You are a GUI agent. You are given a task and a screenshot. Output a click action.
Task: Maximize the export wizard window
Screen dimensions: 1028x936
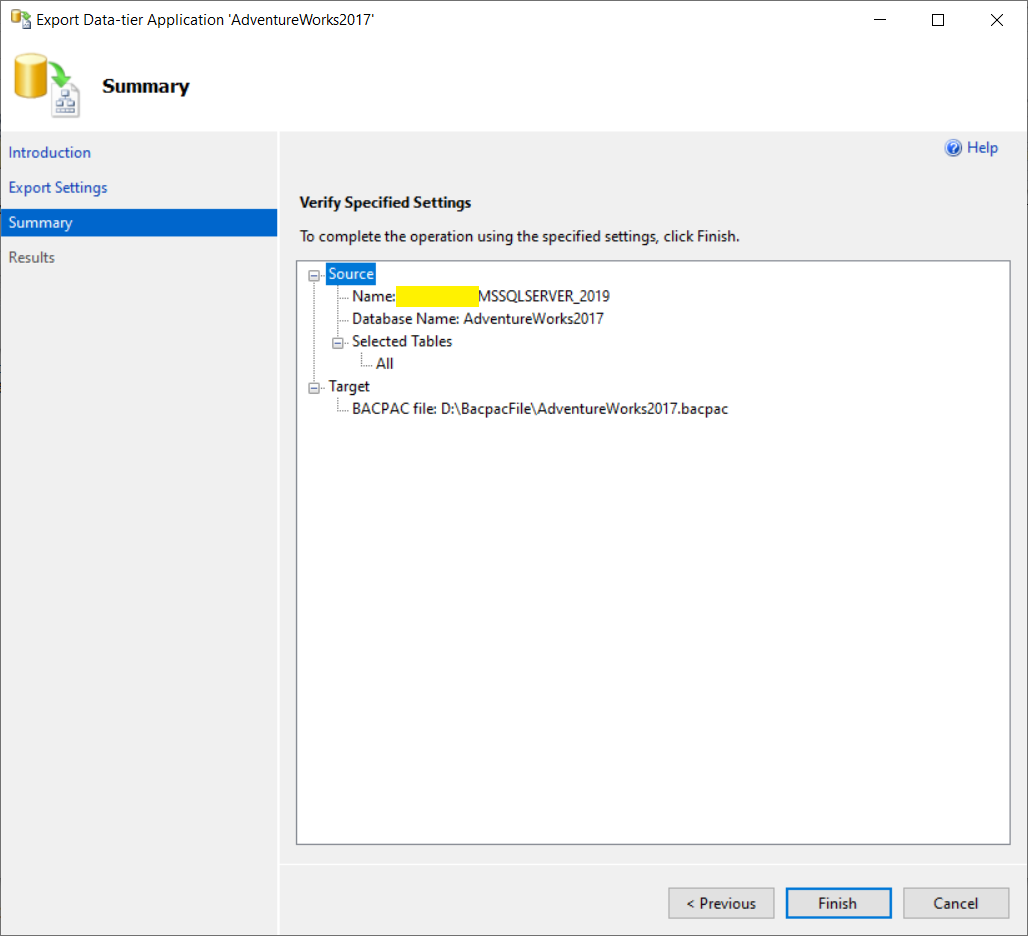(938, 20)
